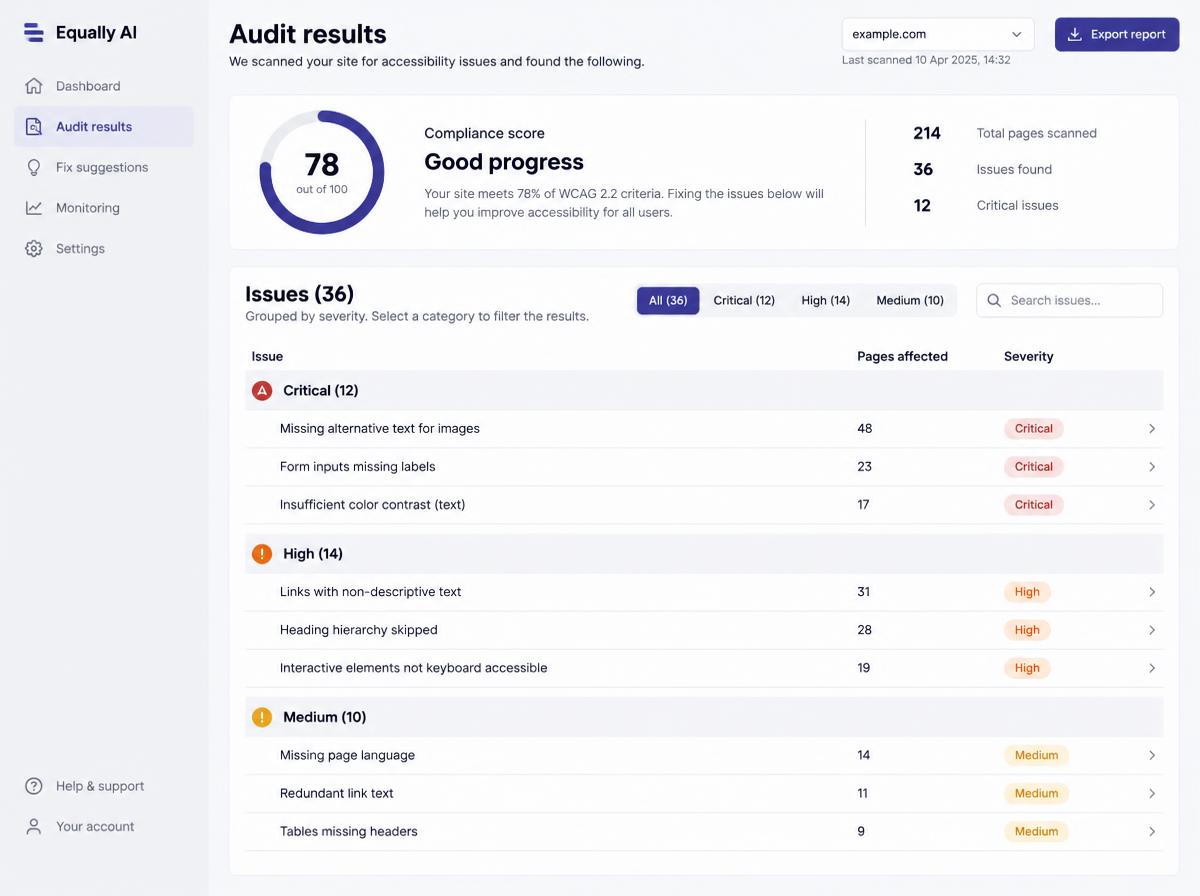Click the Issue column header

coord(267,356)
